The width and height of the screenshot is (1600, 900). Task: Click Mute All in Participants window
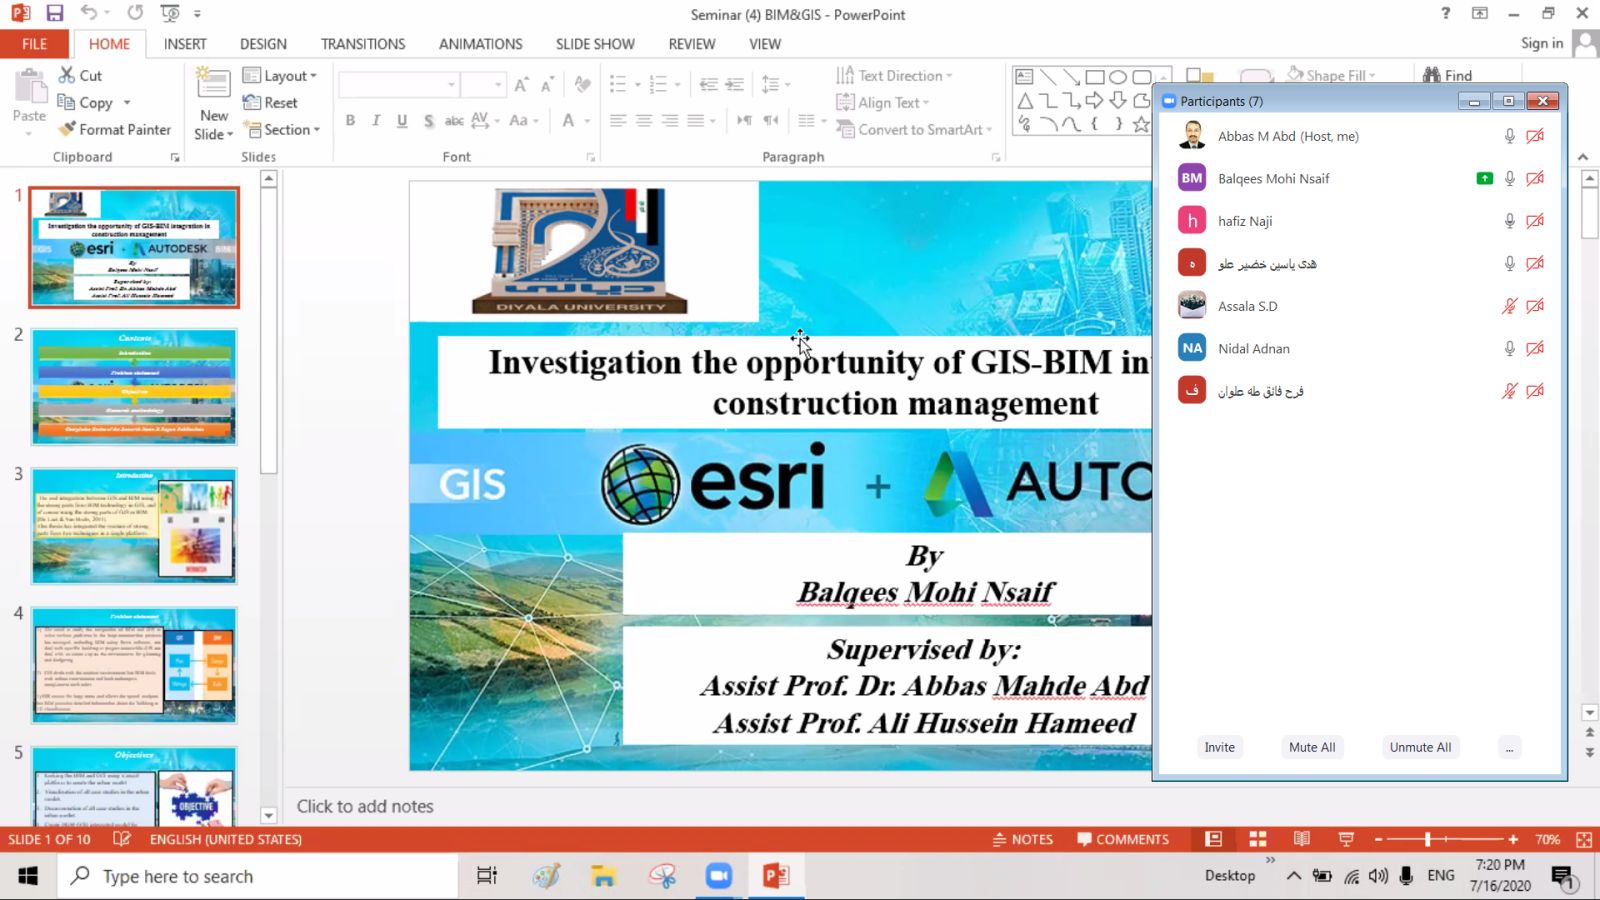1312,747
